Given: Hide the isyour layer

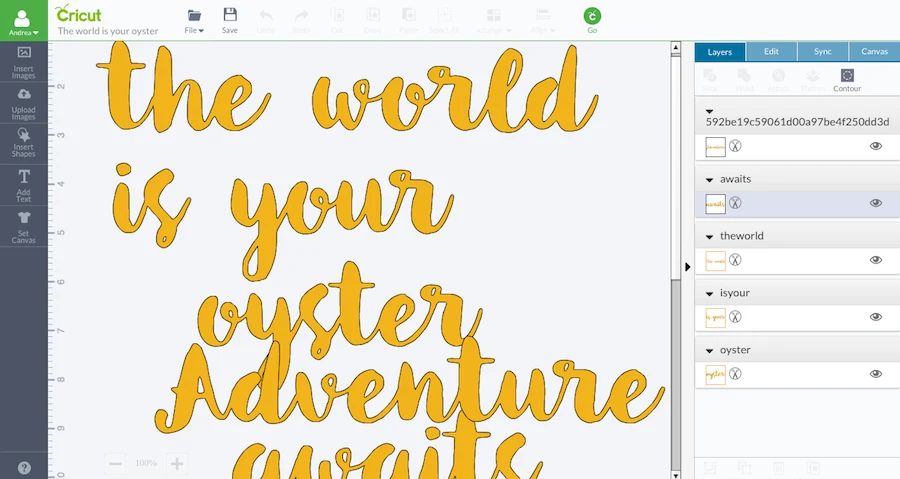Looking at the screenshot, I should click(x=876, y=317).
